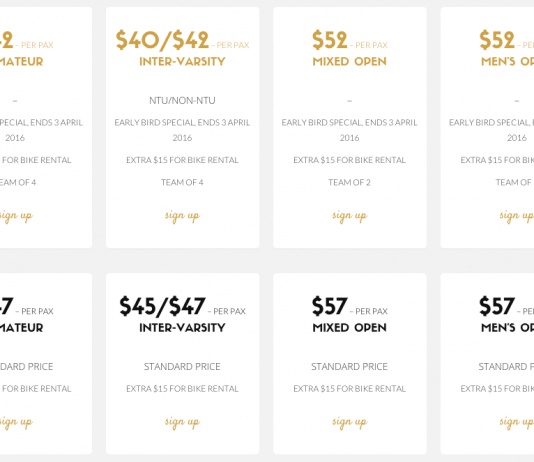Click the black $57 Mixed Open price
The width and height of the screenshot is (534, 462).
(x=330, y=306)
